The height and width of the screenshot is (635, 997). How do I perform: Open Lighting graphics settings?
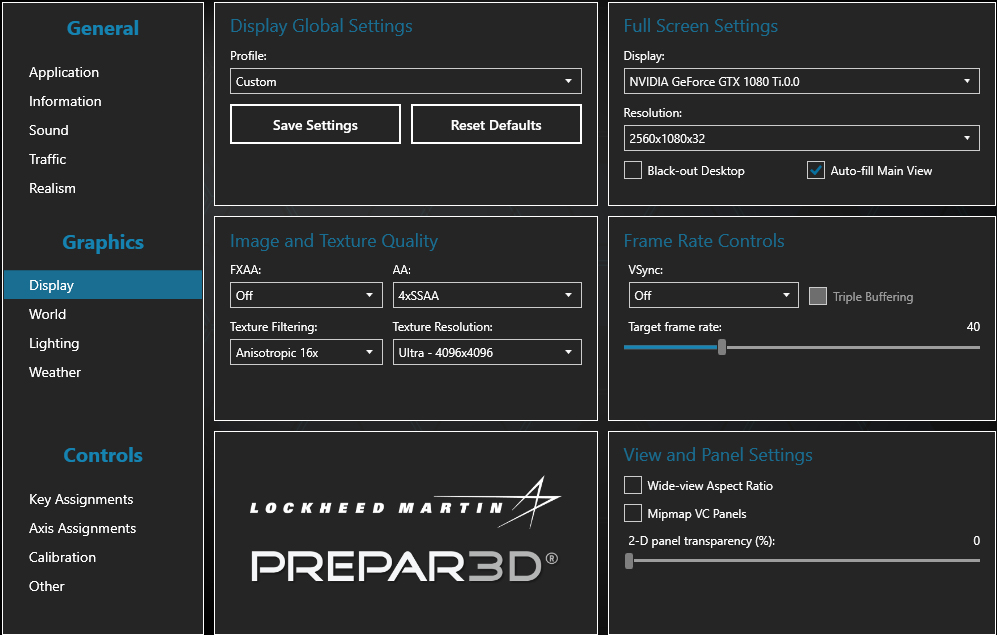tap(54, 343)
